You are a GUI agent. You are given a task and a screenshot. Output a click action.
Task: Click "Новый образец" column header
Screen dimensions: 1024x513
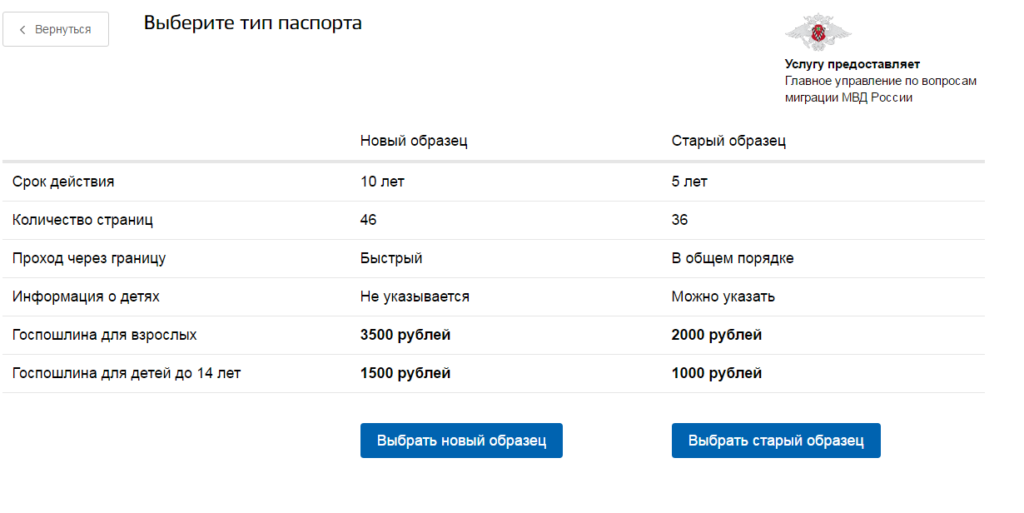(x=413, y=141)
